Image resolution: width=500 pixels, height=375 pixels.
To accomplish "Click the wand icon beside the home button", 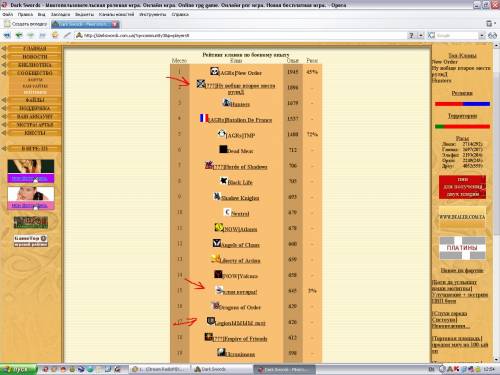I will [67, 35].
